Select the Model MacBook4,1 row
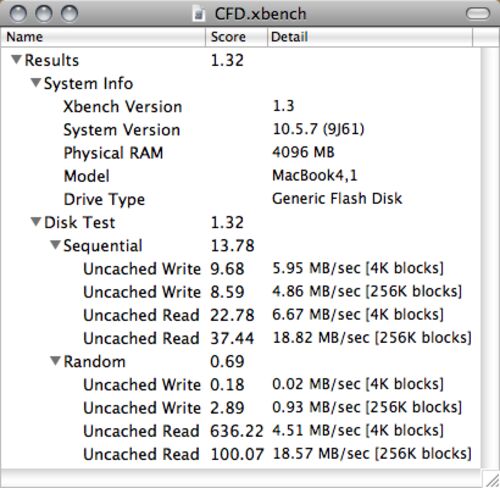 [241, 176]
